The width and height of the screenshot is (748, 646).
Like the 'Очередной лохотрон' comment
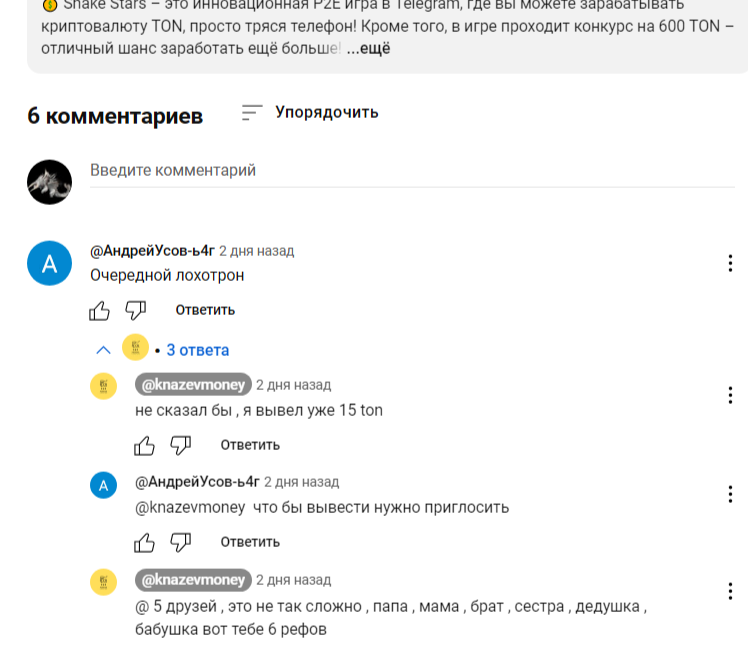(x=99, y=311)
